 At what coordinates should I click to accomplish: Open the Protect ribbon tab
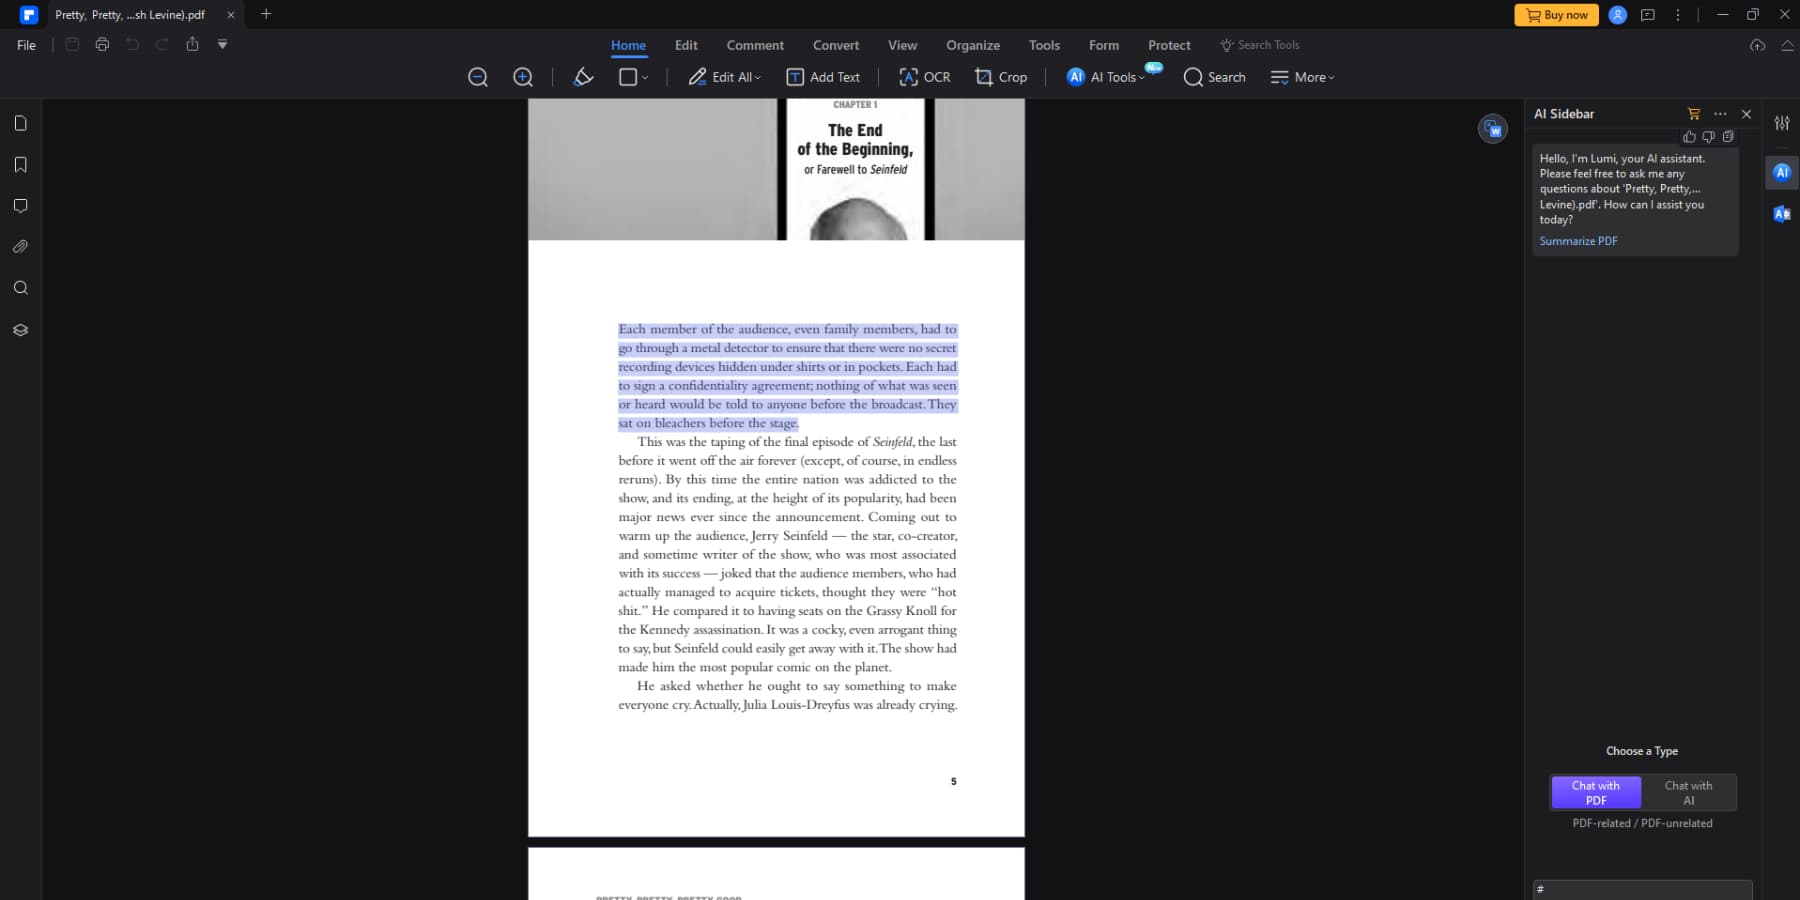tap(1168, 45)
